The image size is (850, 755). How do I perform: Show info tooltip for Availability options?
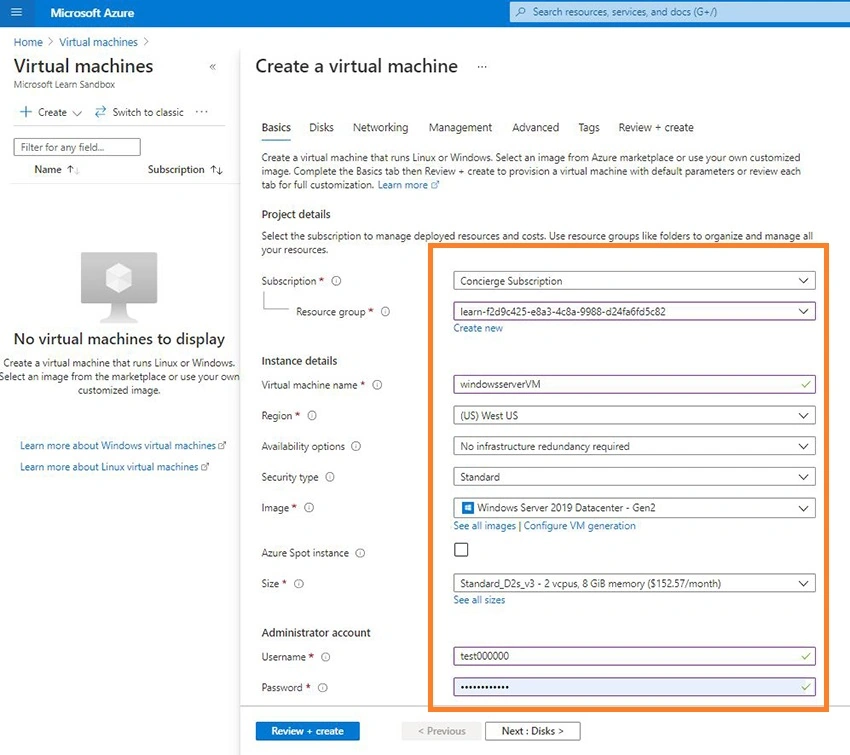point(356,446)
